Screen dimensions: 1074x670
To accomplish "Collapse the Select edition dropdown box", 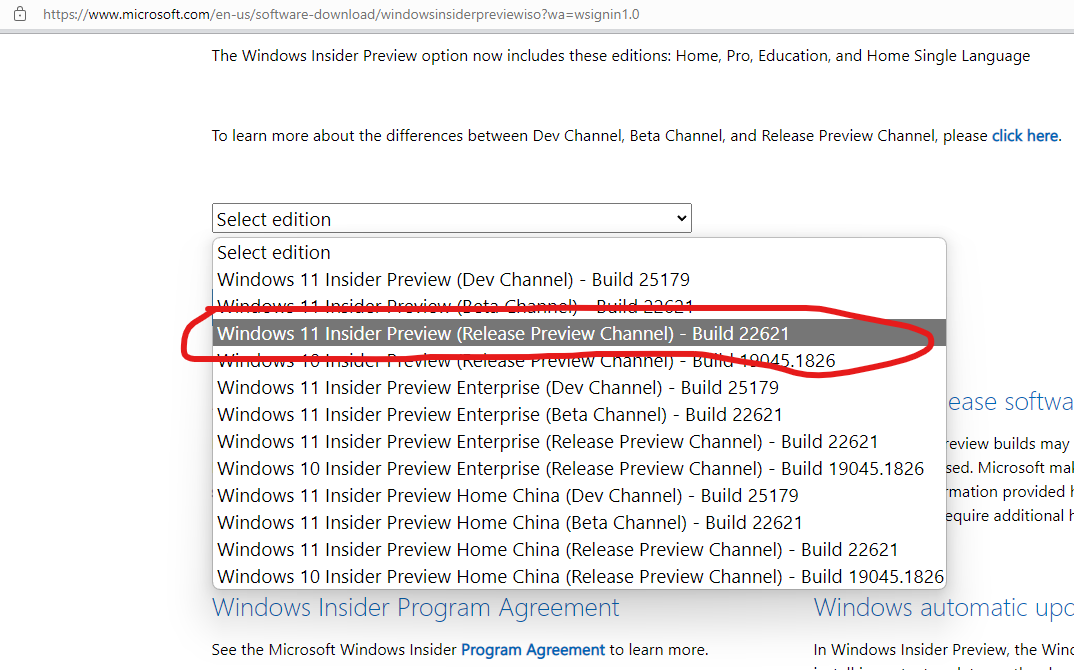I will 452,219.
